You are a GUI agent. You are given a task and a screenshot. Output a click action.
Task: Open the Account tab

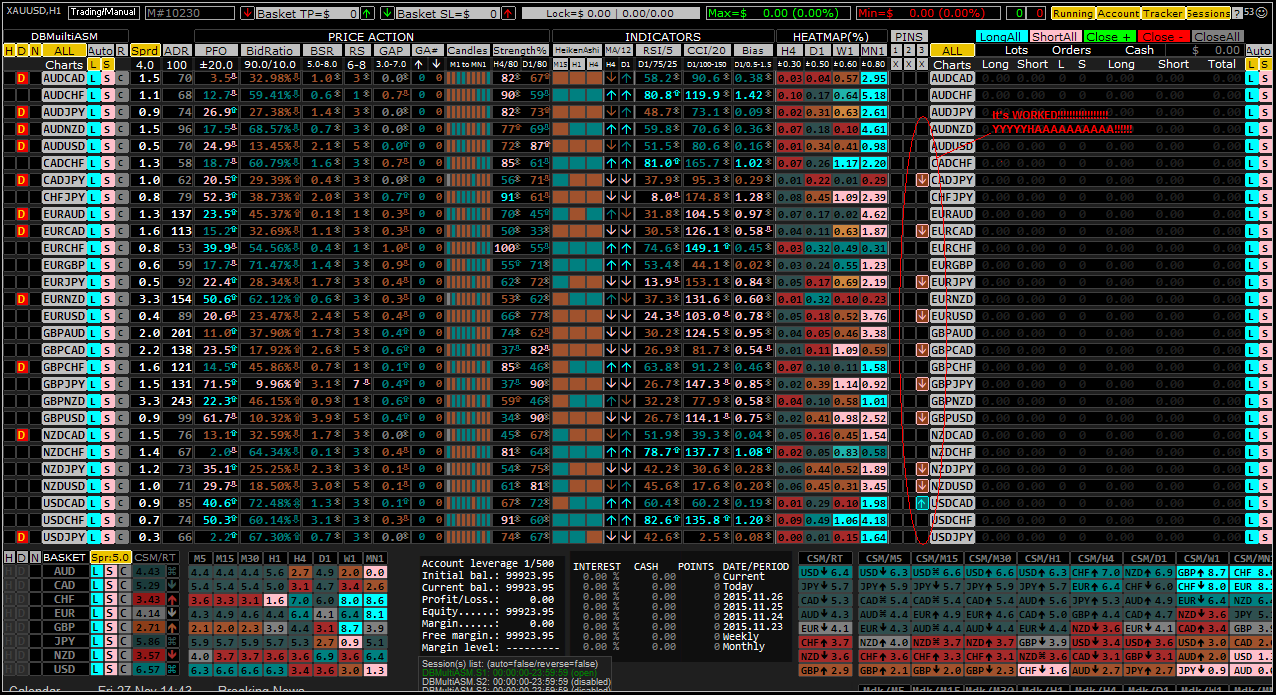tap(1118, 14)
